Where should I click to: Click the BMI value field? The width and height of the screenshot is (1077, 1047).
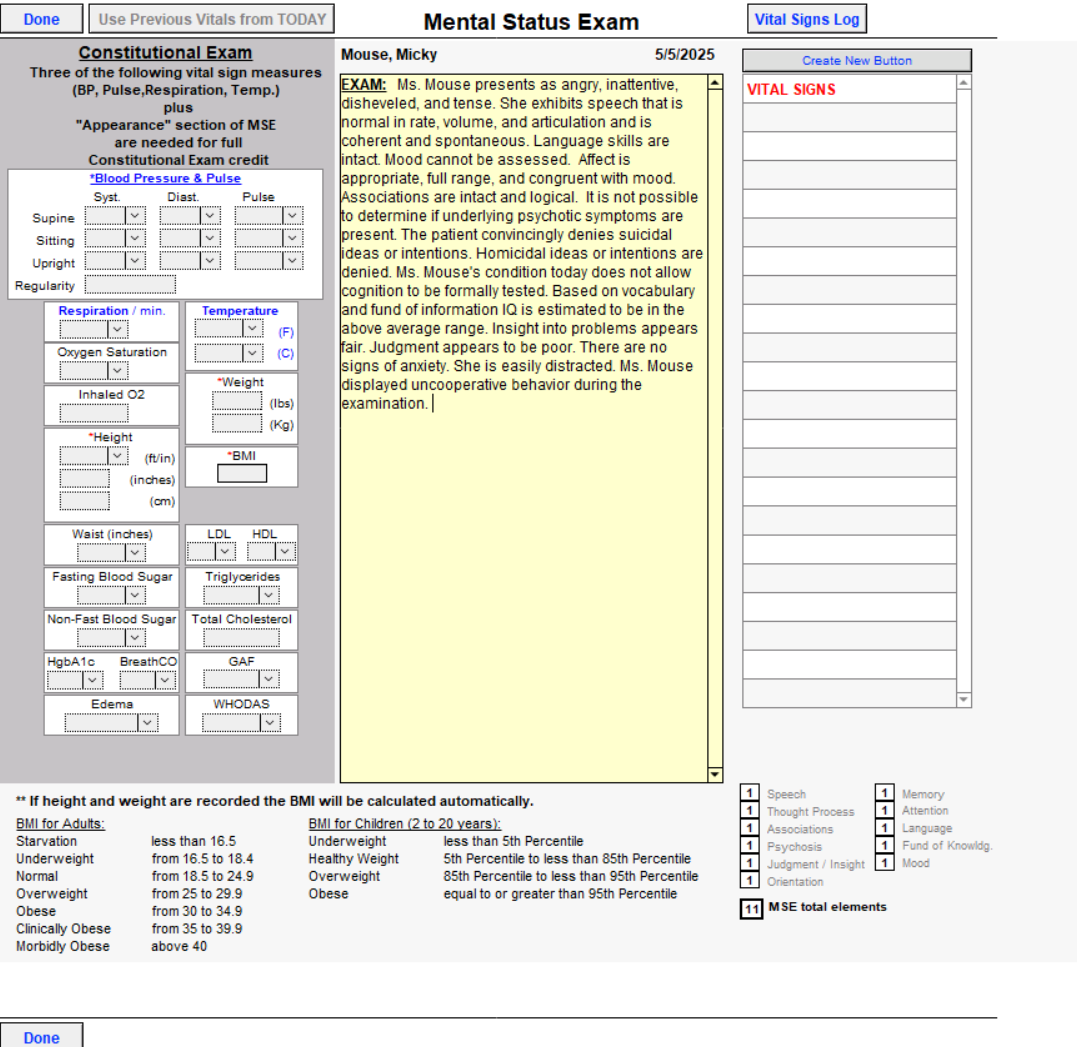coord(242,474)
